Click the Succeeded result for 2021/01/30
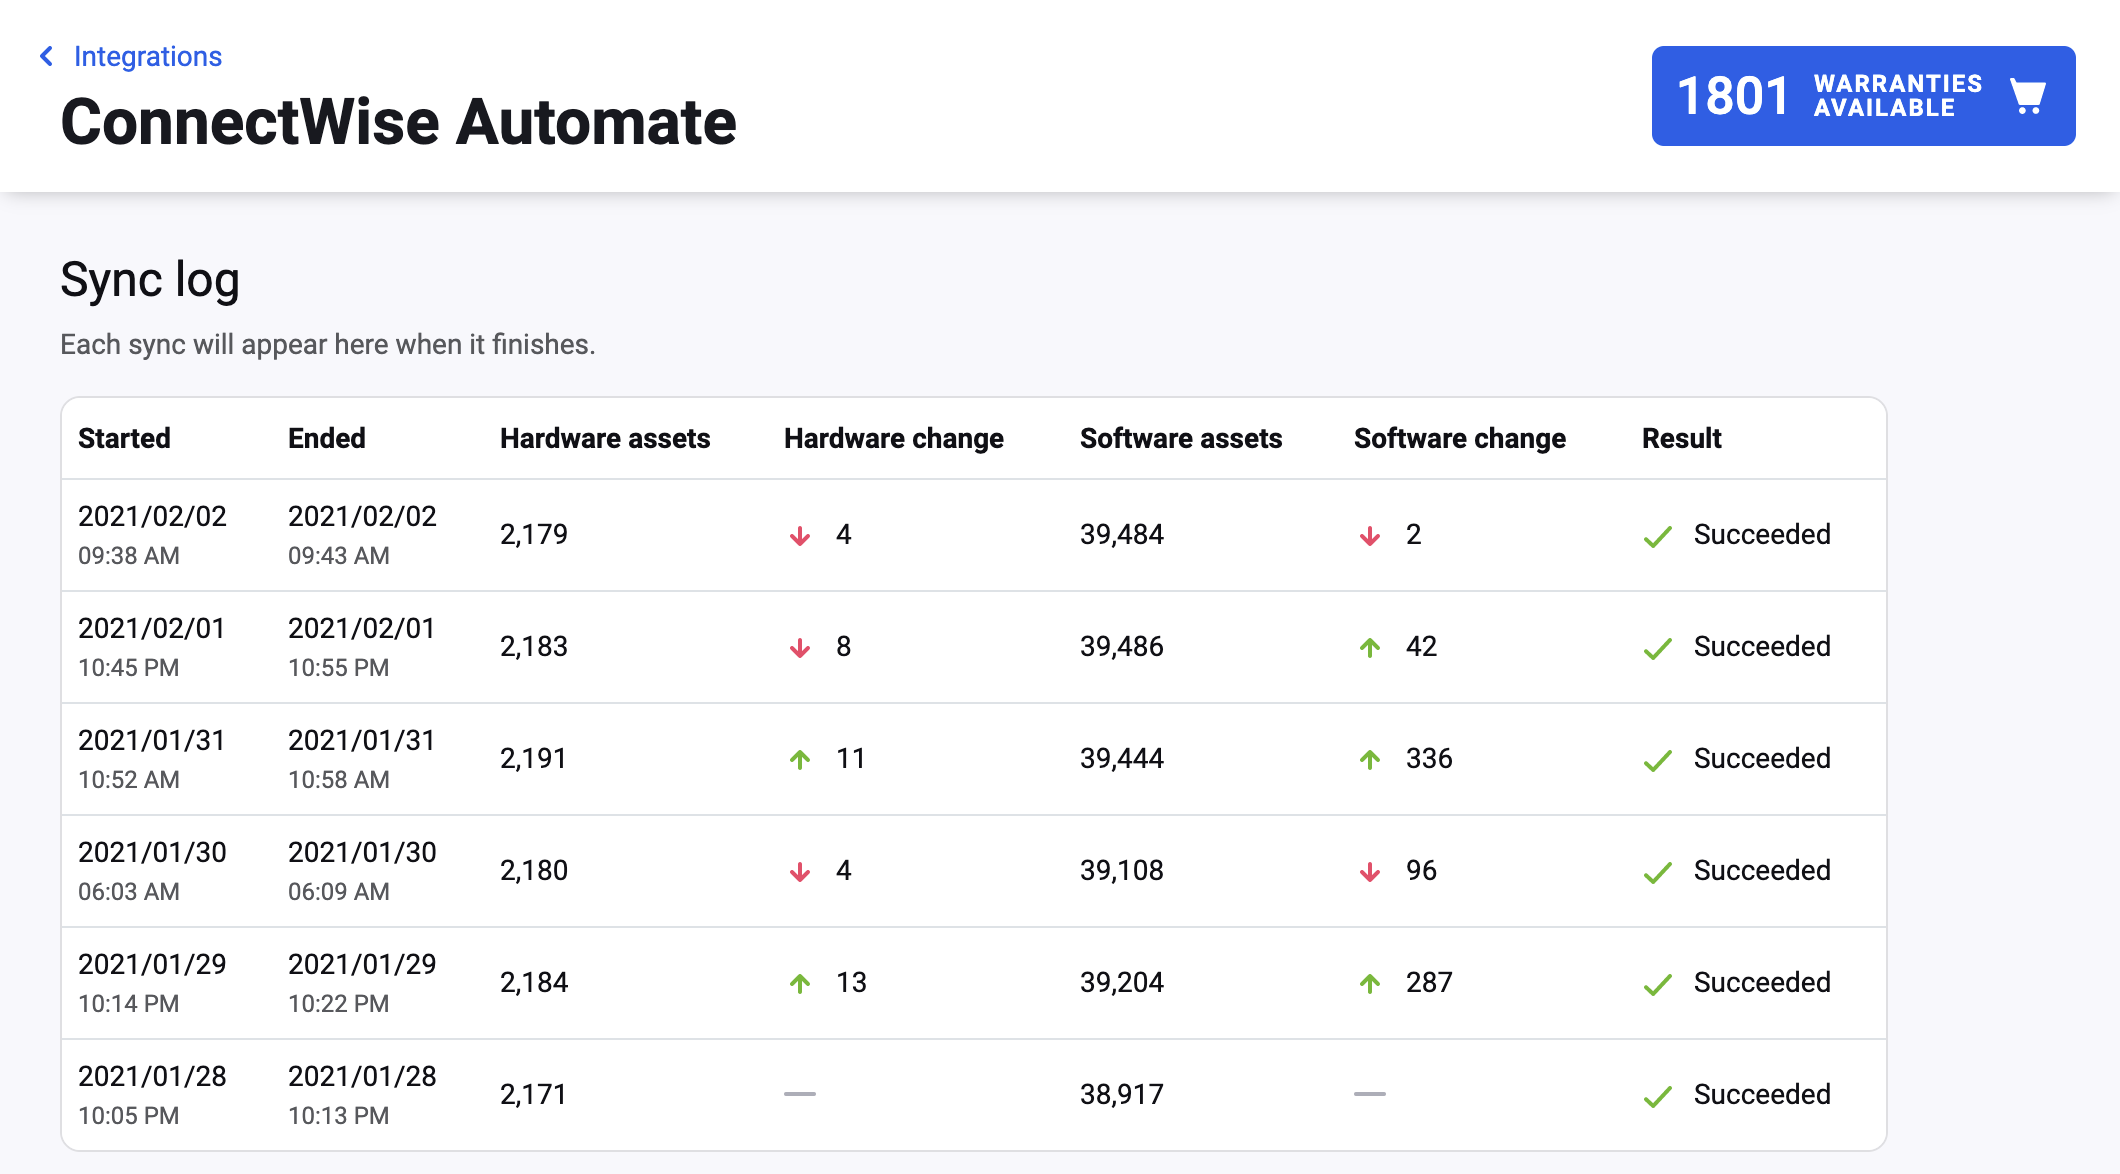 1761,870
